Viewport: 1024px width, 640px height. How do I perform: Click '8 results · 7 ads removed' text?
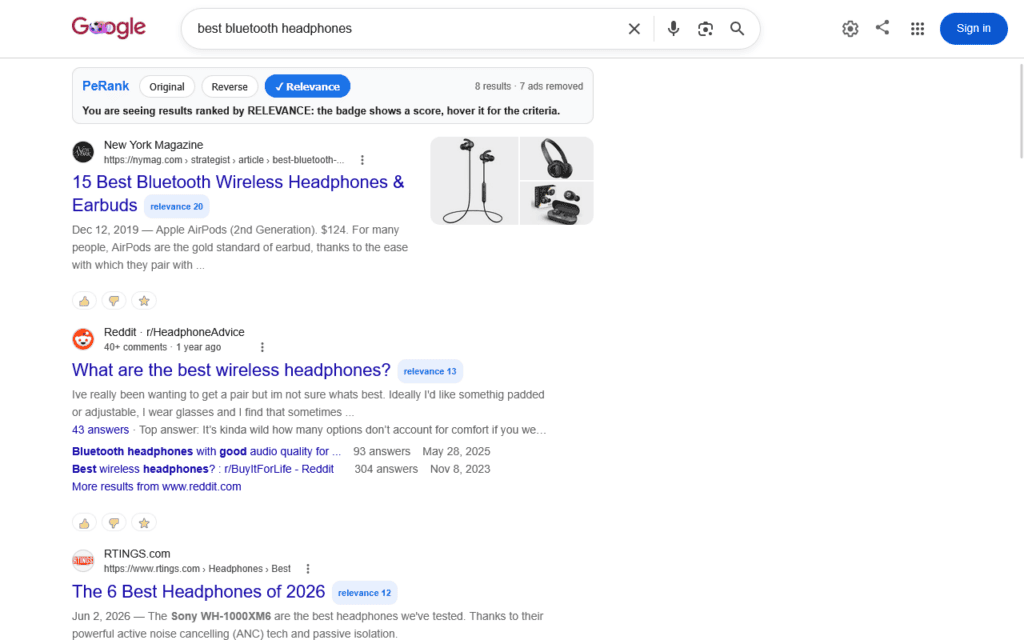529,86
